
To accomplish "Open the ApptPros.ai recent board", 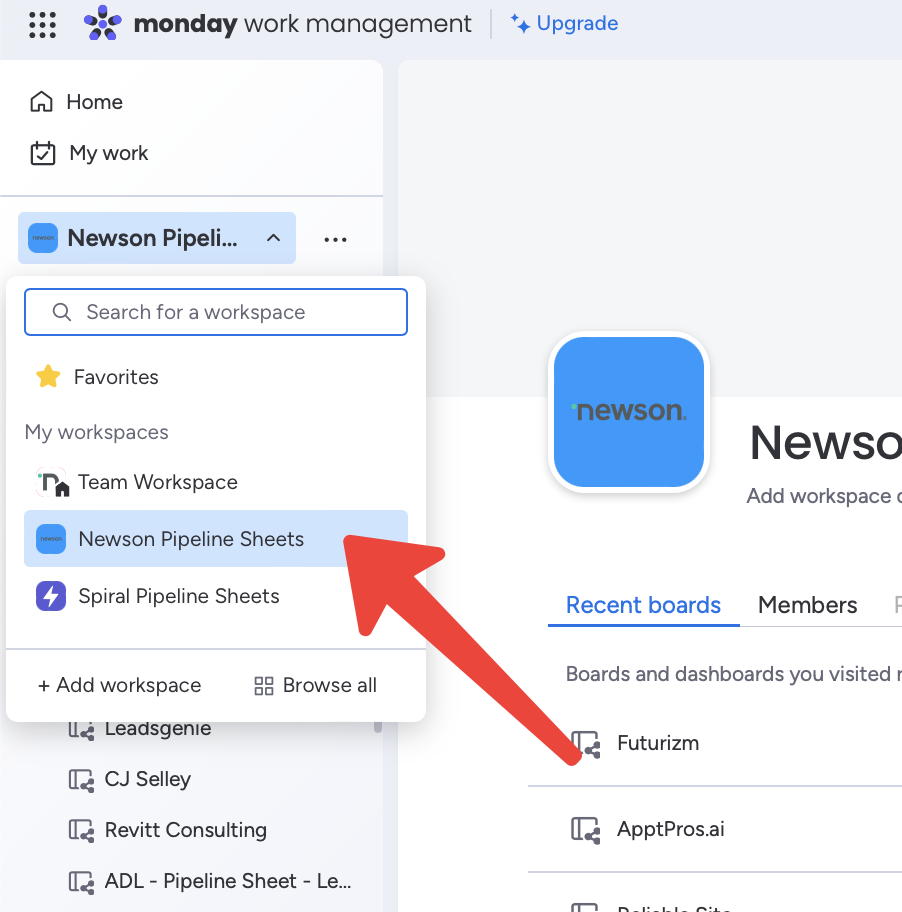I will tap(671, 829).
